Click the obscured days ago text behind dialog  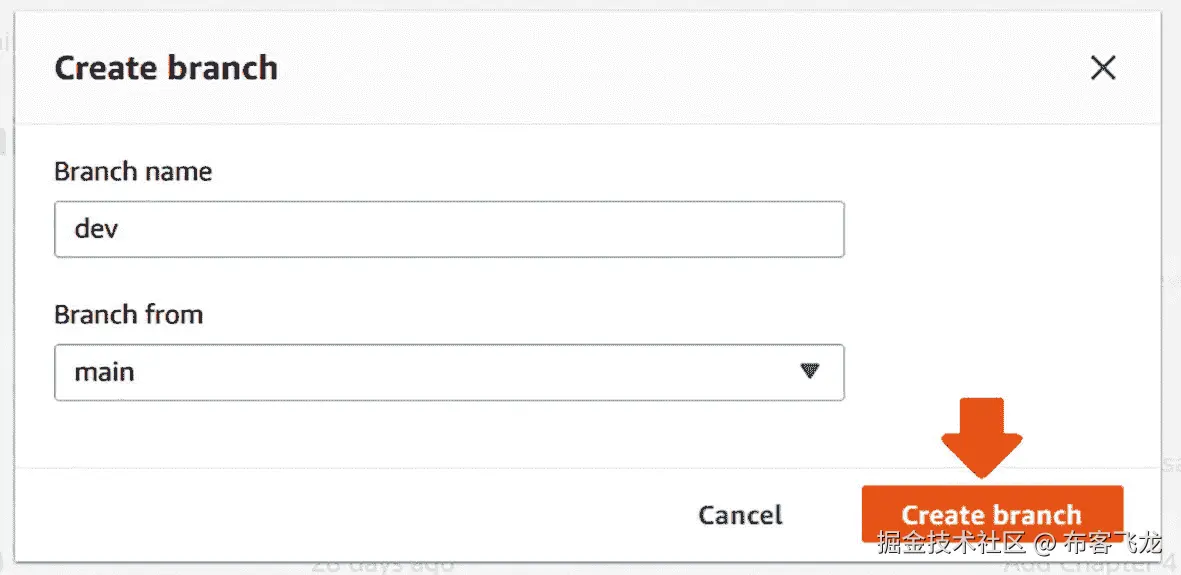point(382,566)
